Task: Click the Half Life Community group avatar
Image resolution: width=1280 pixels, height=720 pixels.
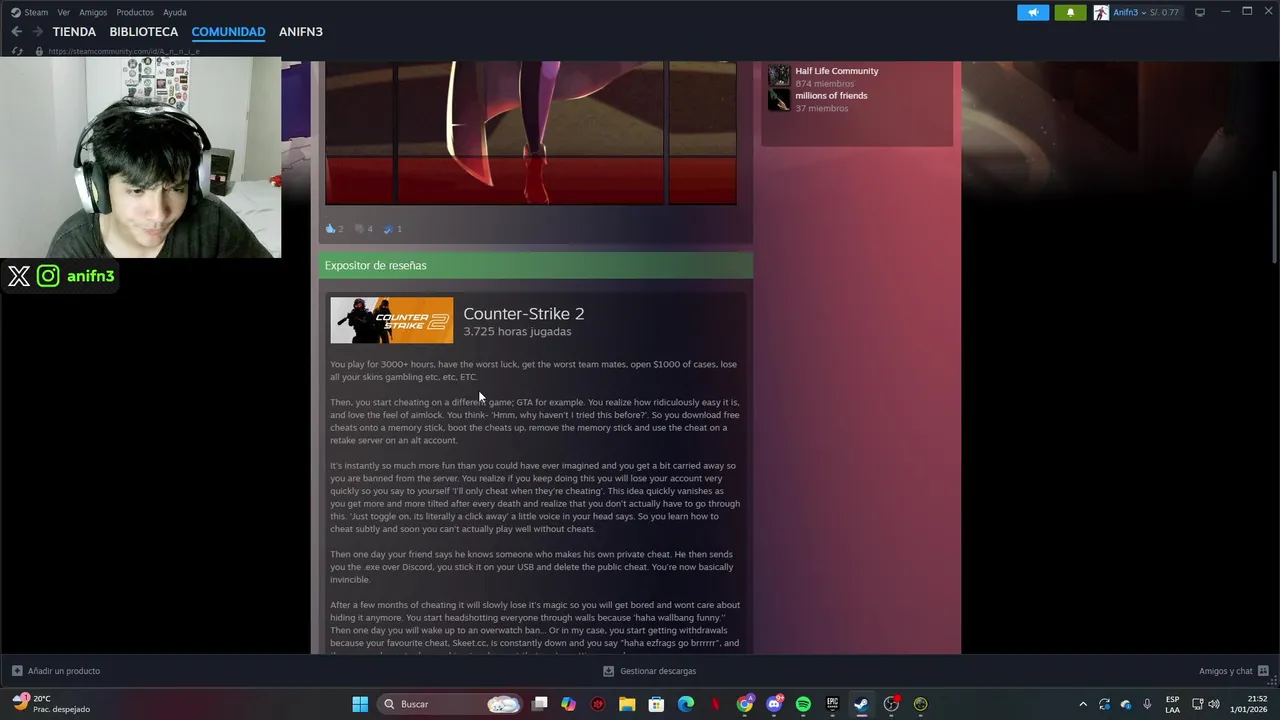Action: [x=779, y=76]
